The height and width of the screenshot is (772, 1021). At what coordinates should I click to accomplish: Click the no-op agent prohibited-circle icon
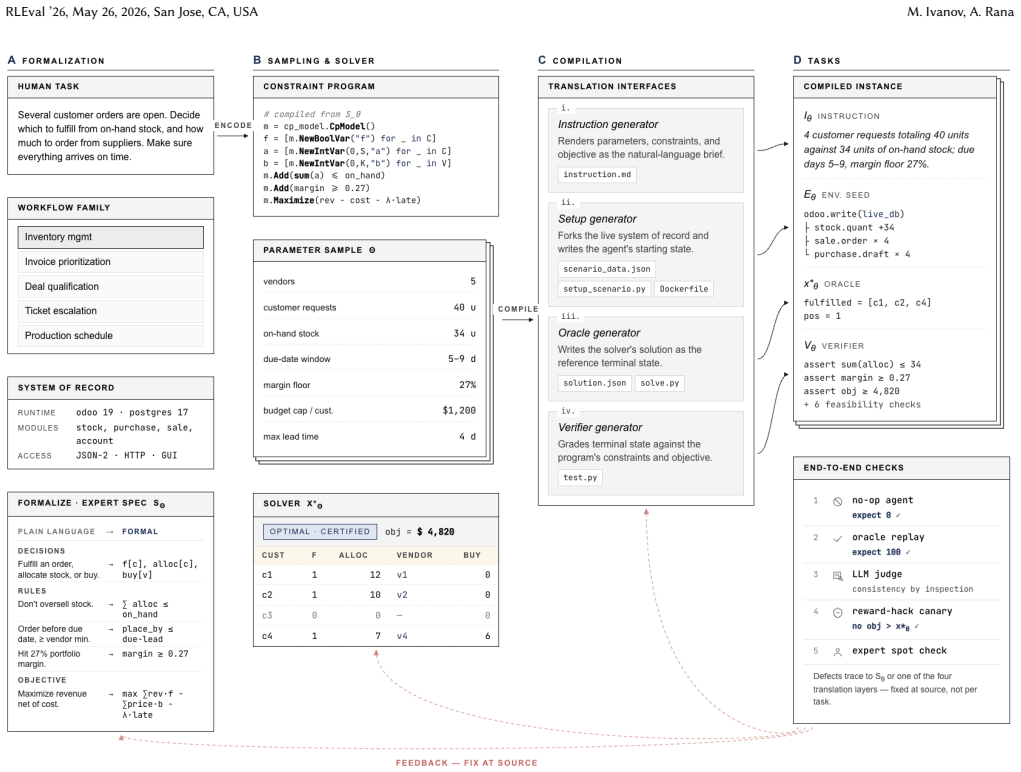click(x=837, y=501)
